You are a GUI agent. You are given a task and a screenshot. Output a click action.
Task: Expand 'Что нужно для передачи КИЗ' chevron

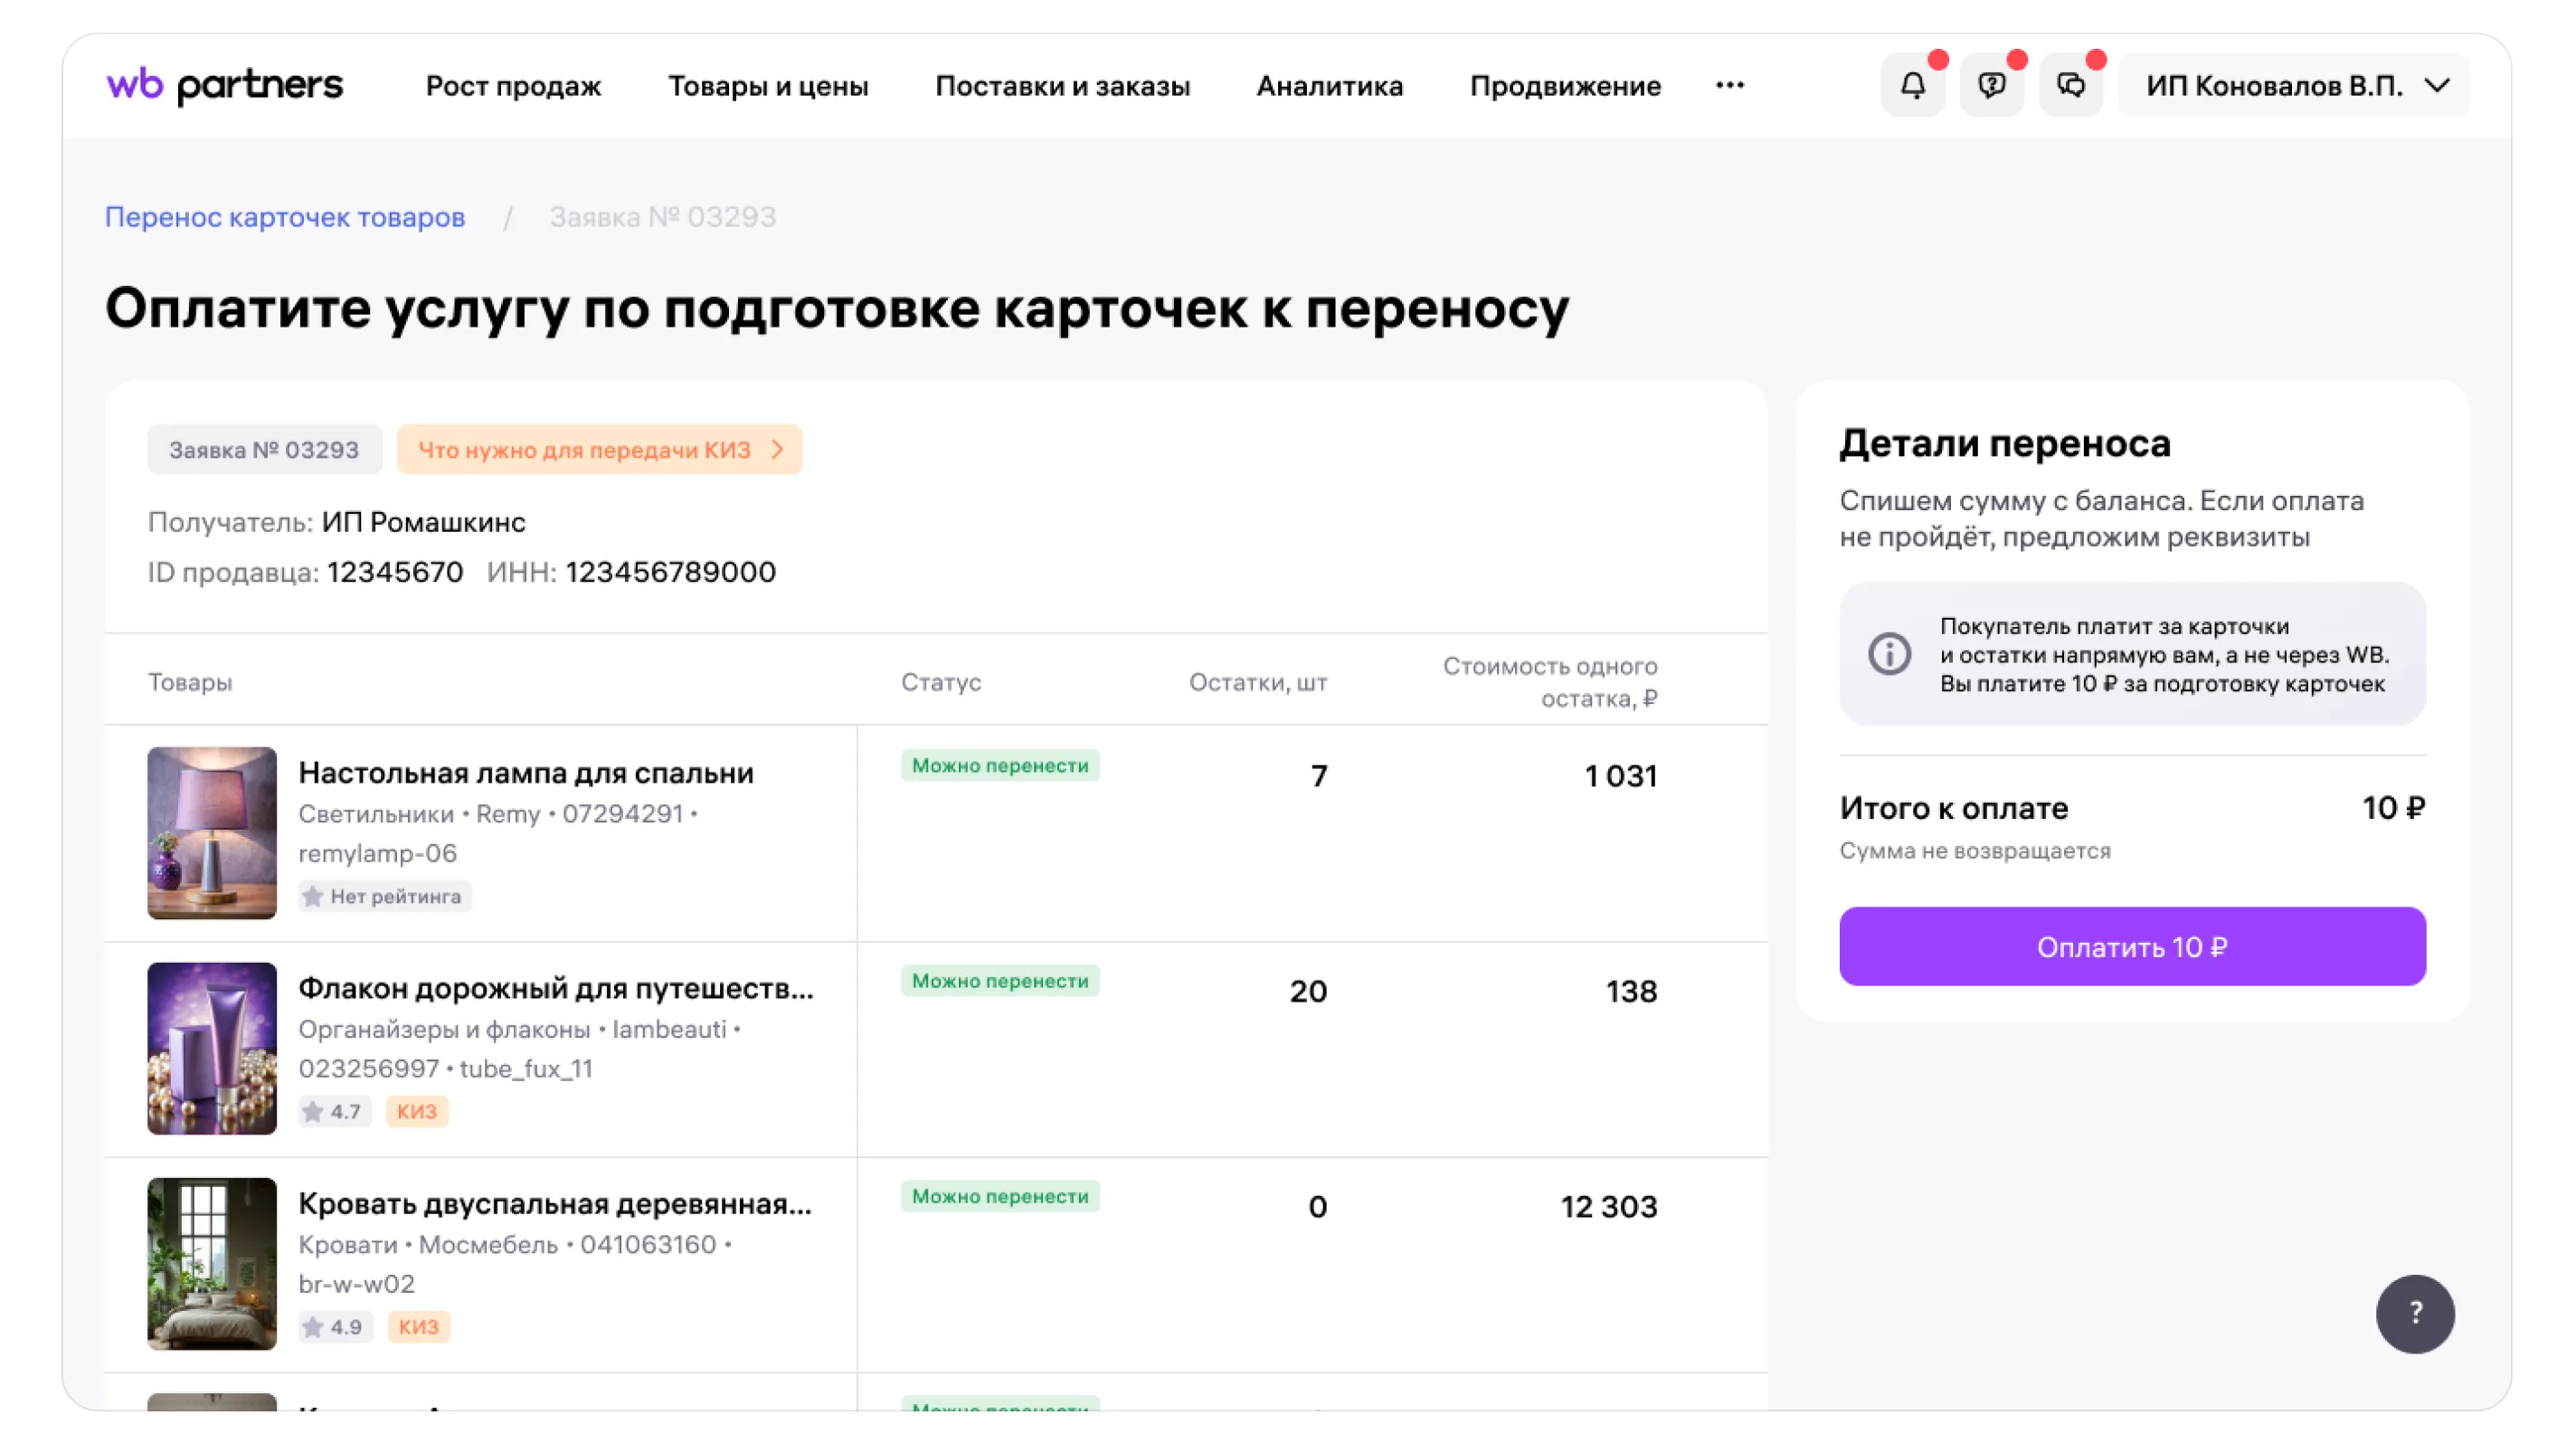point(778,450)
